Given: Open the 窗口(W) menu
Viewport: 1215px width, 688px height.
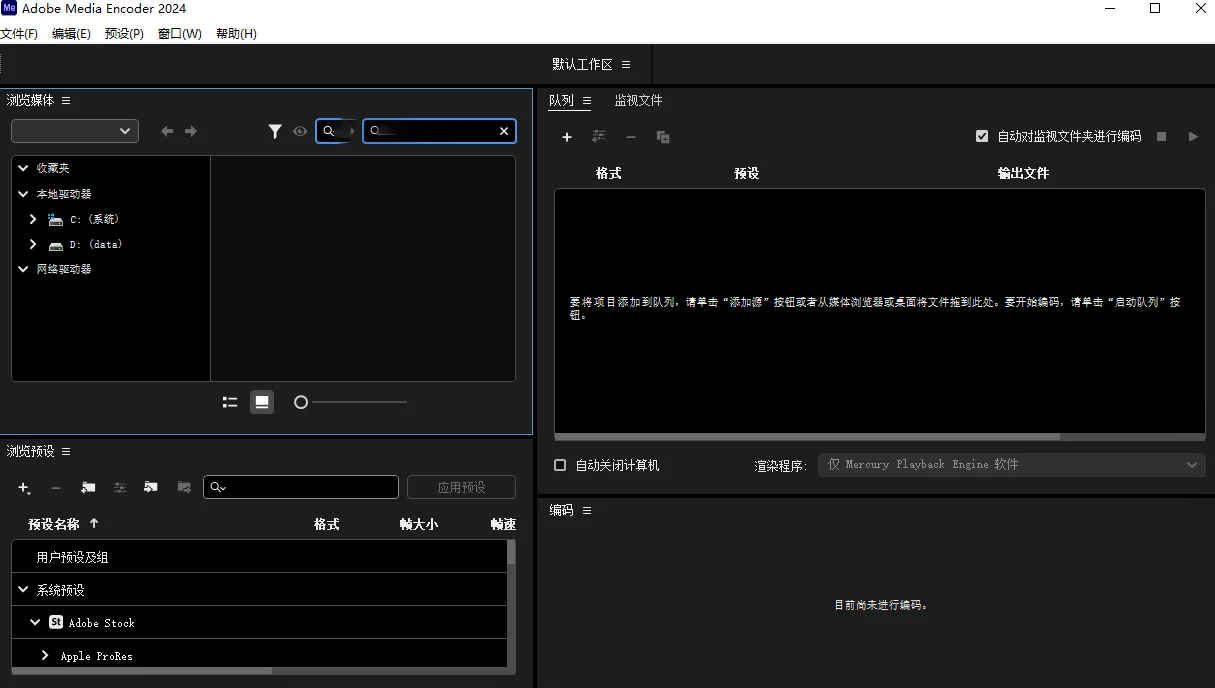Looking at the screenshot, I should click(x=180, y=34).
